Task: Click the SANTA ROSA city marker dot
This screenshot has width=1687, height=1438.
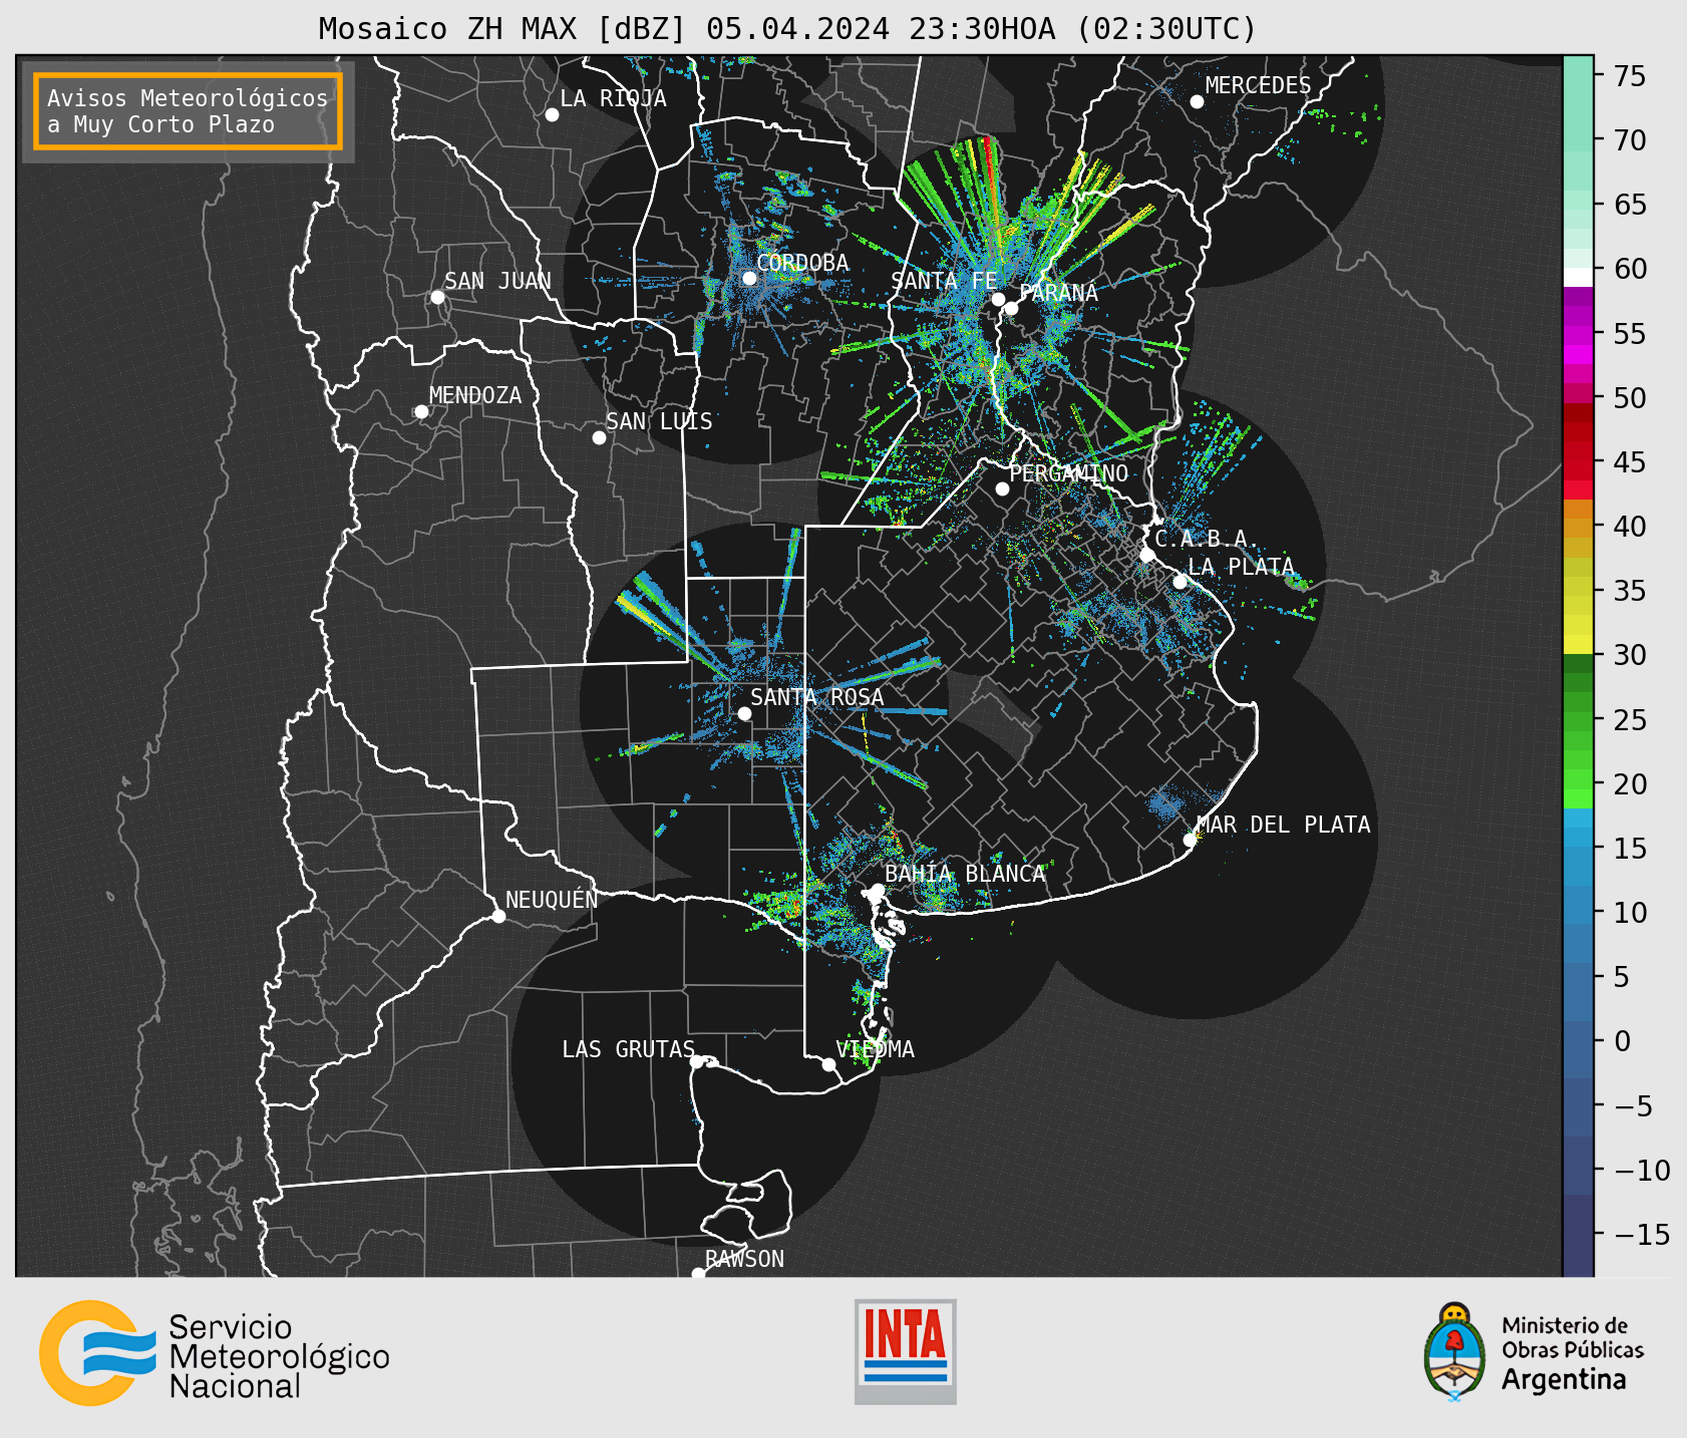Action: [x=744, y=714]
